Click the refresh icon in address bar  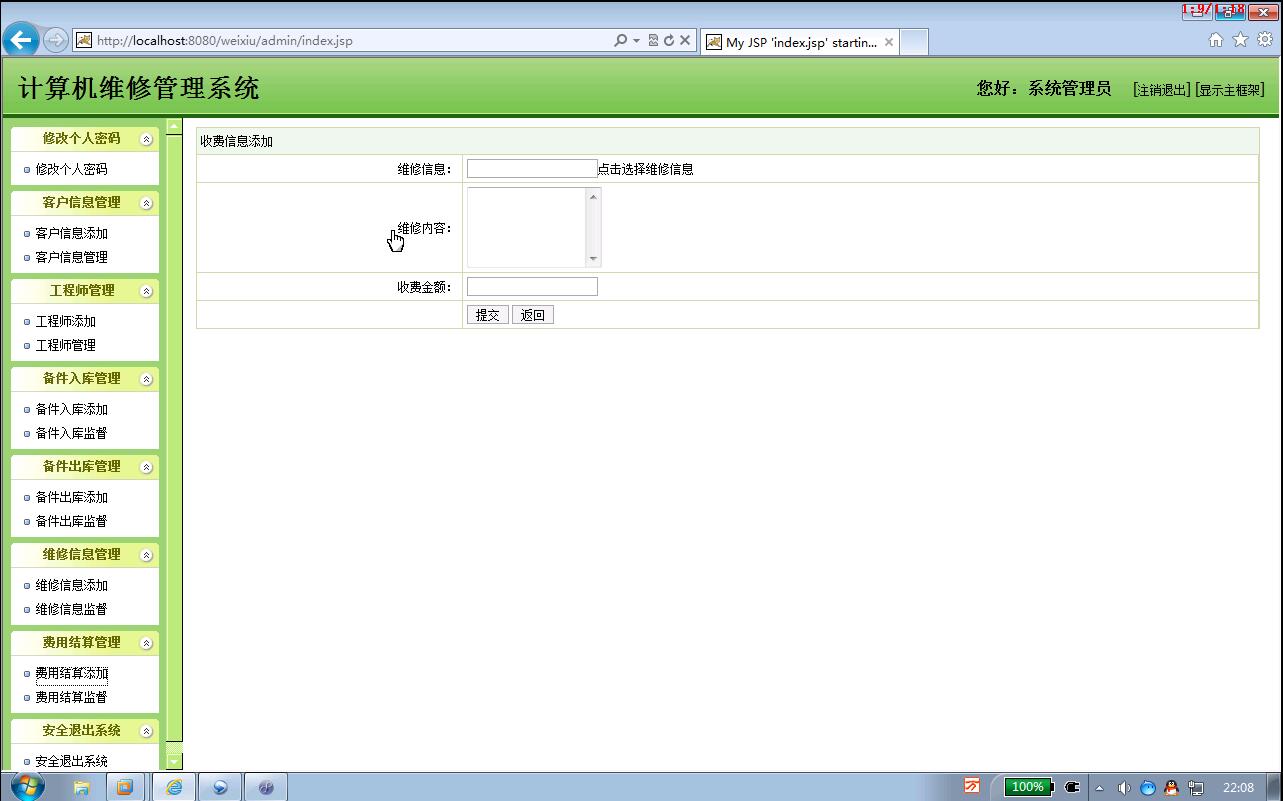click(x=669, y=41)
